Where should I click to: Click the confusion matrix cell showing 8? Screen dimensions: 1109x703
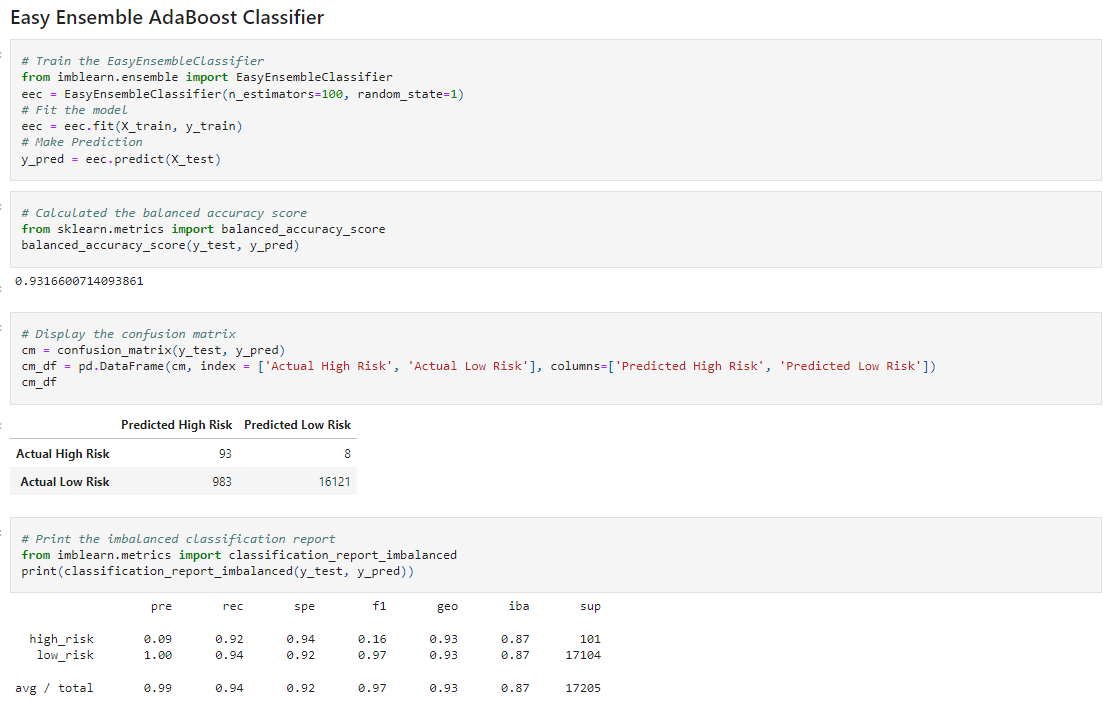[x=347, y=454]
